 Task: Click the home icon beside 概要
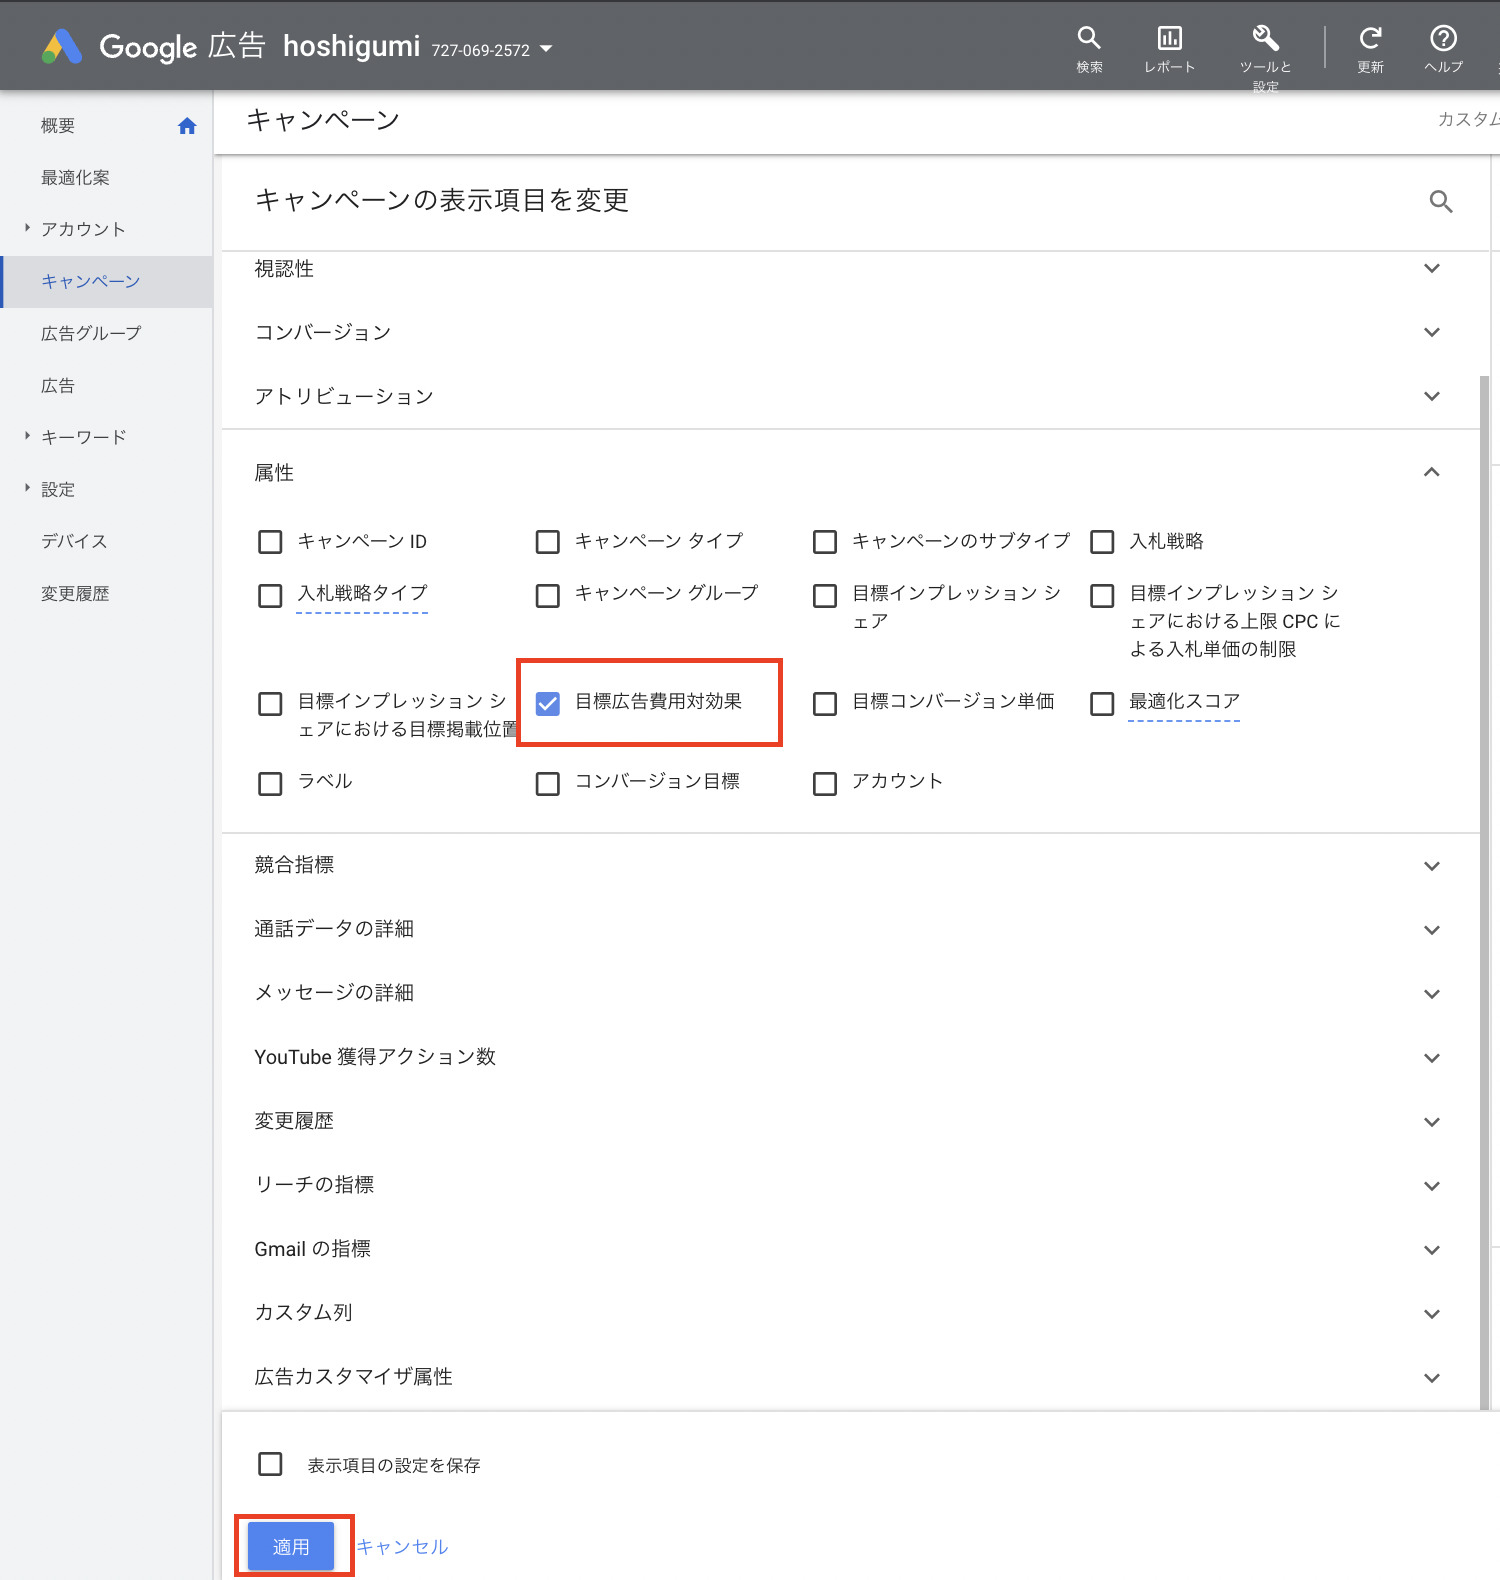(x=187, y=126)
